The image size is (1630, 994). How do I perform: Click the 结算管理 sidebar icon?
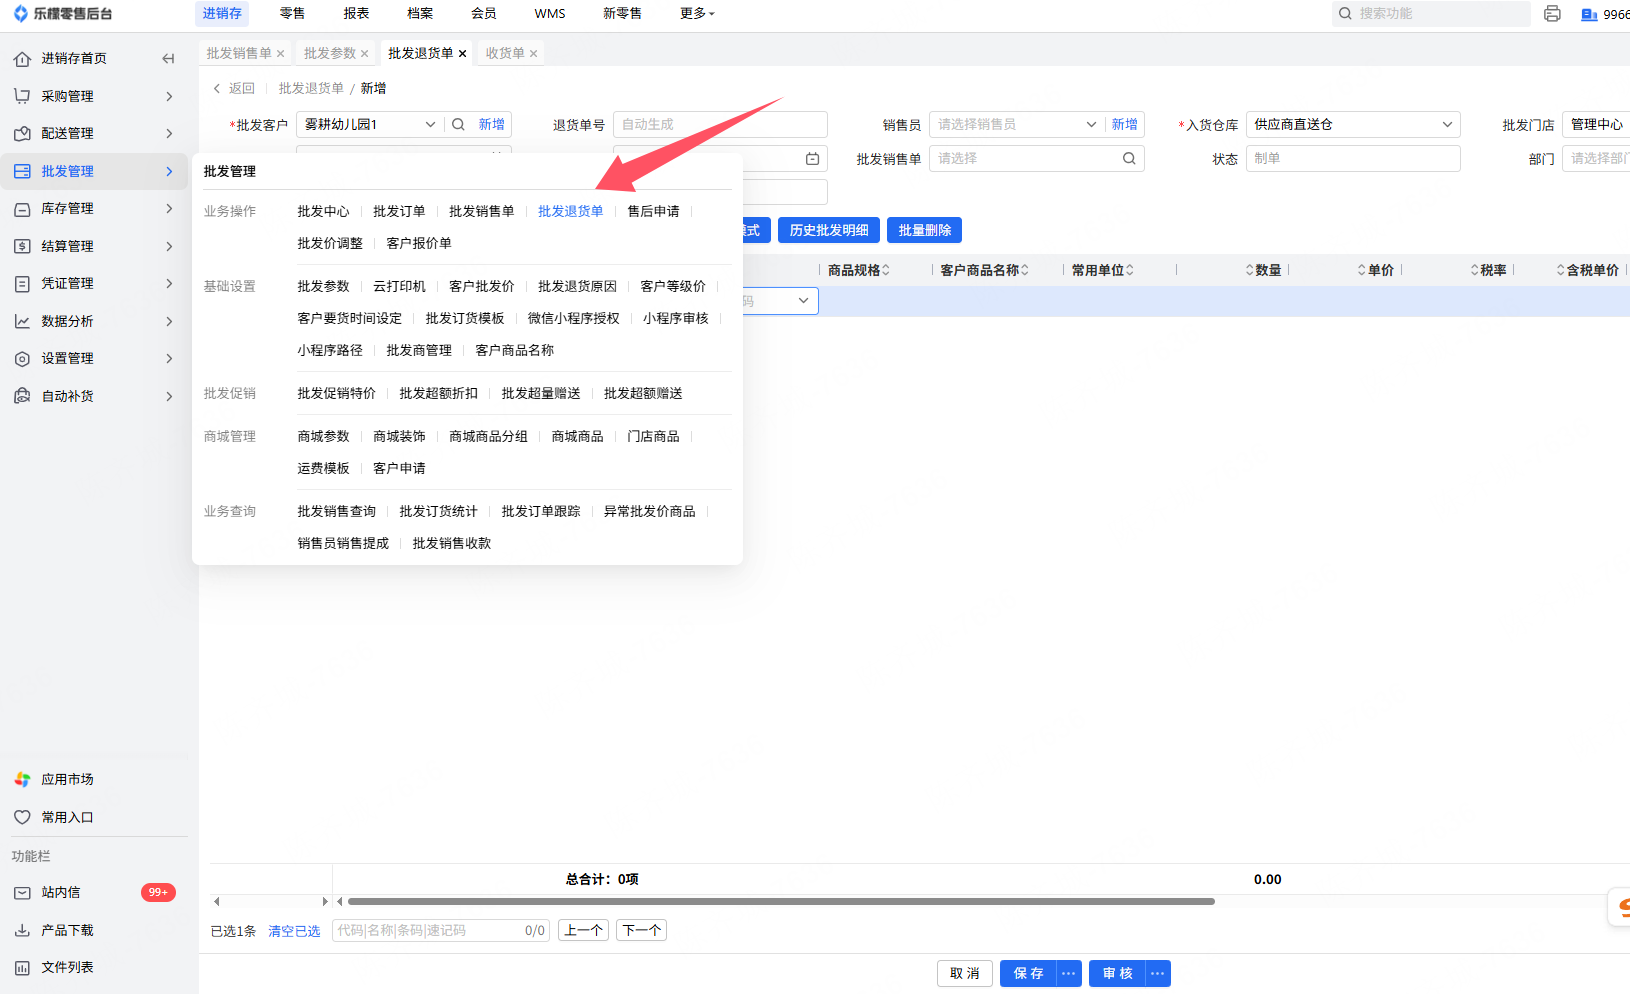click(x=22, y=246)
